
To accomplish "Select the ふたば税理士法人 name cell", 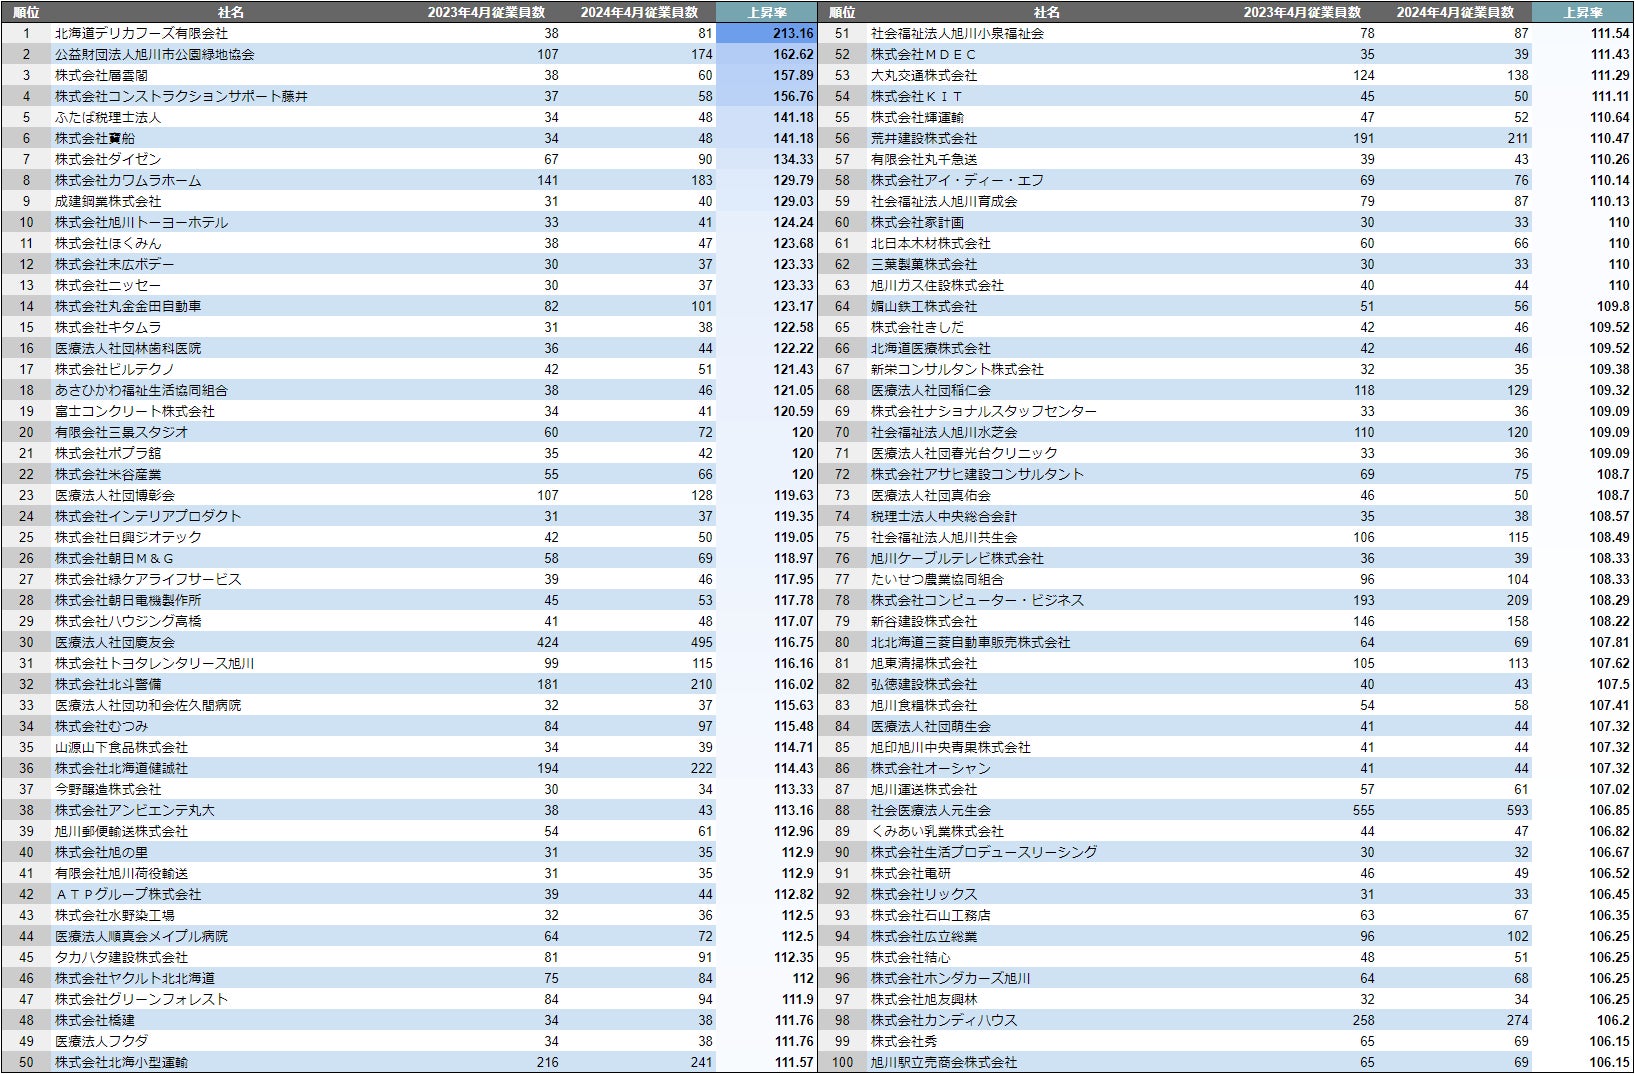I will 108,117.
